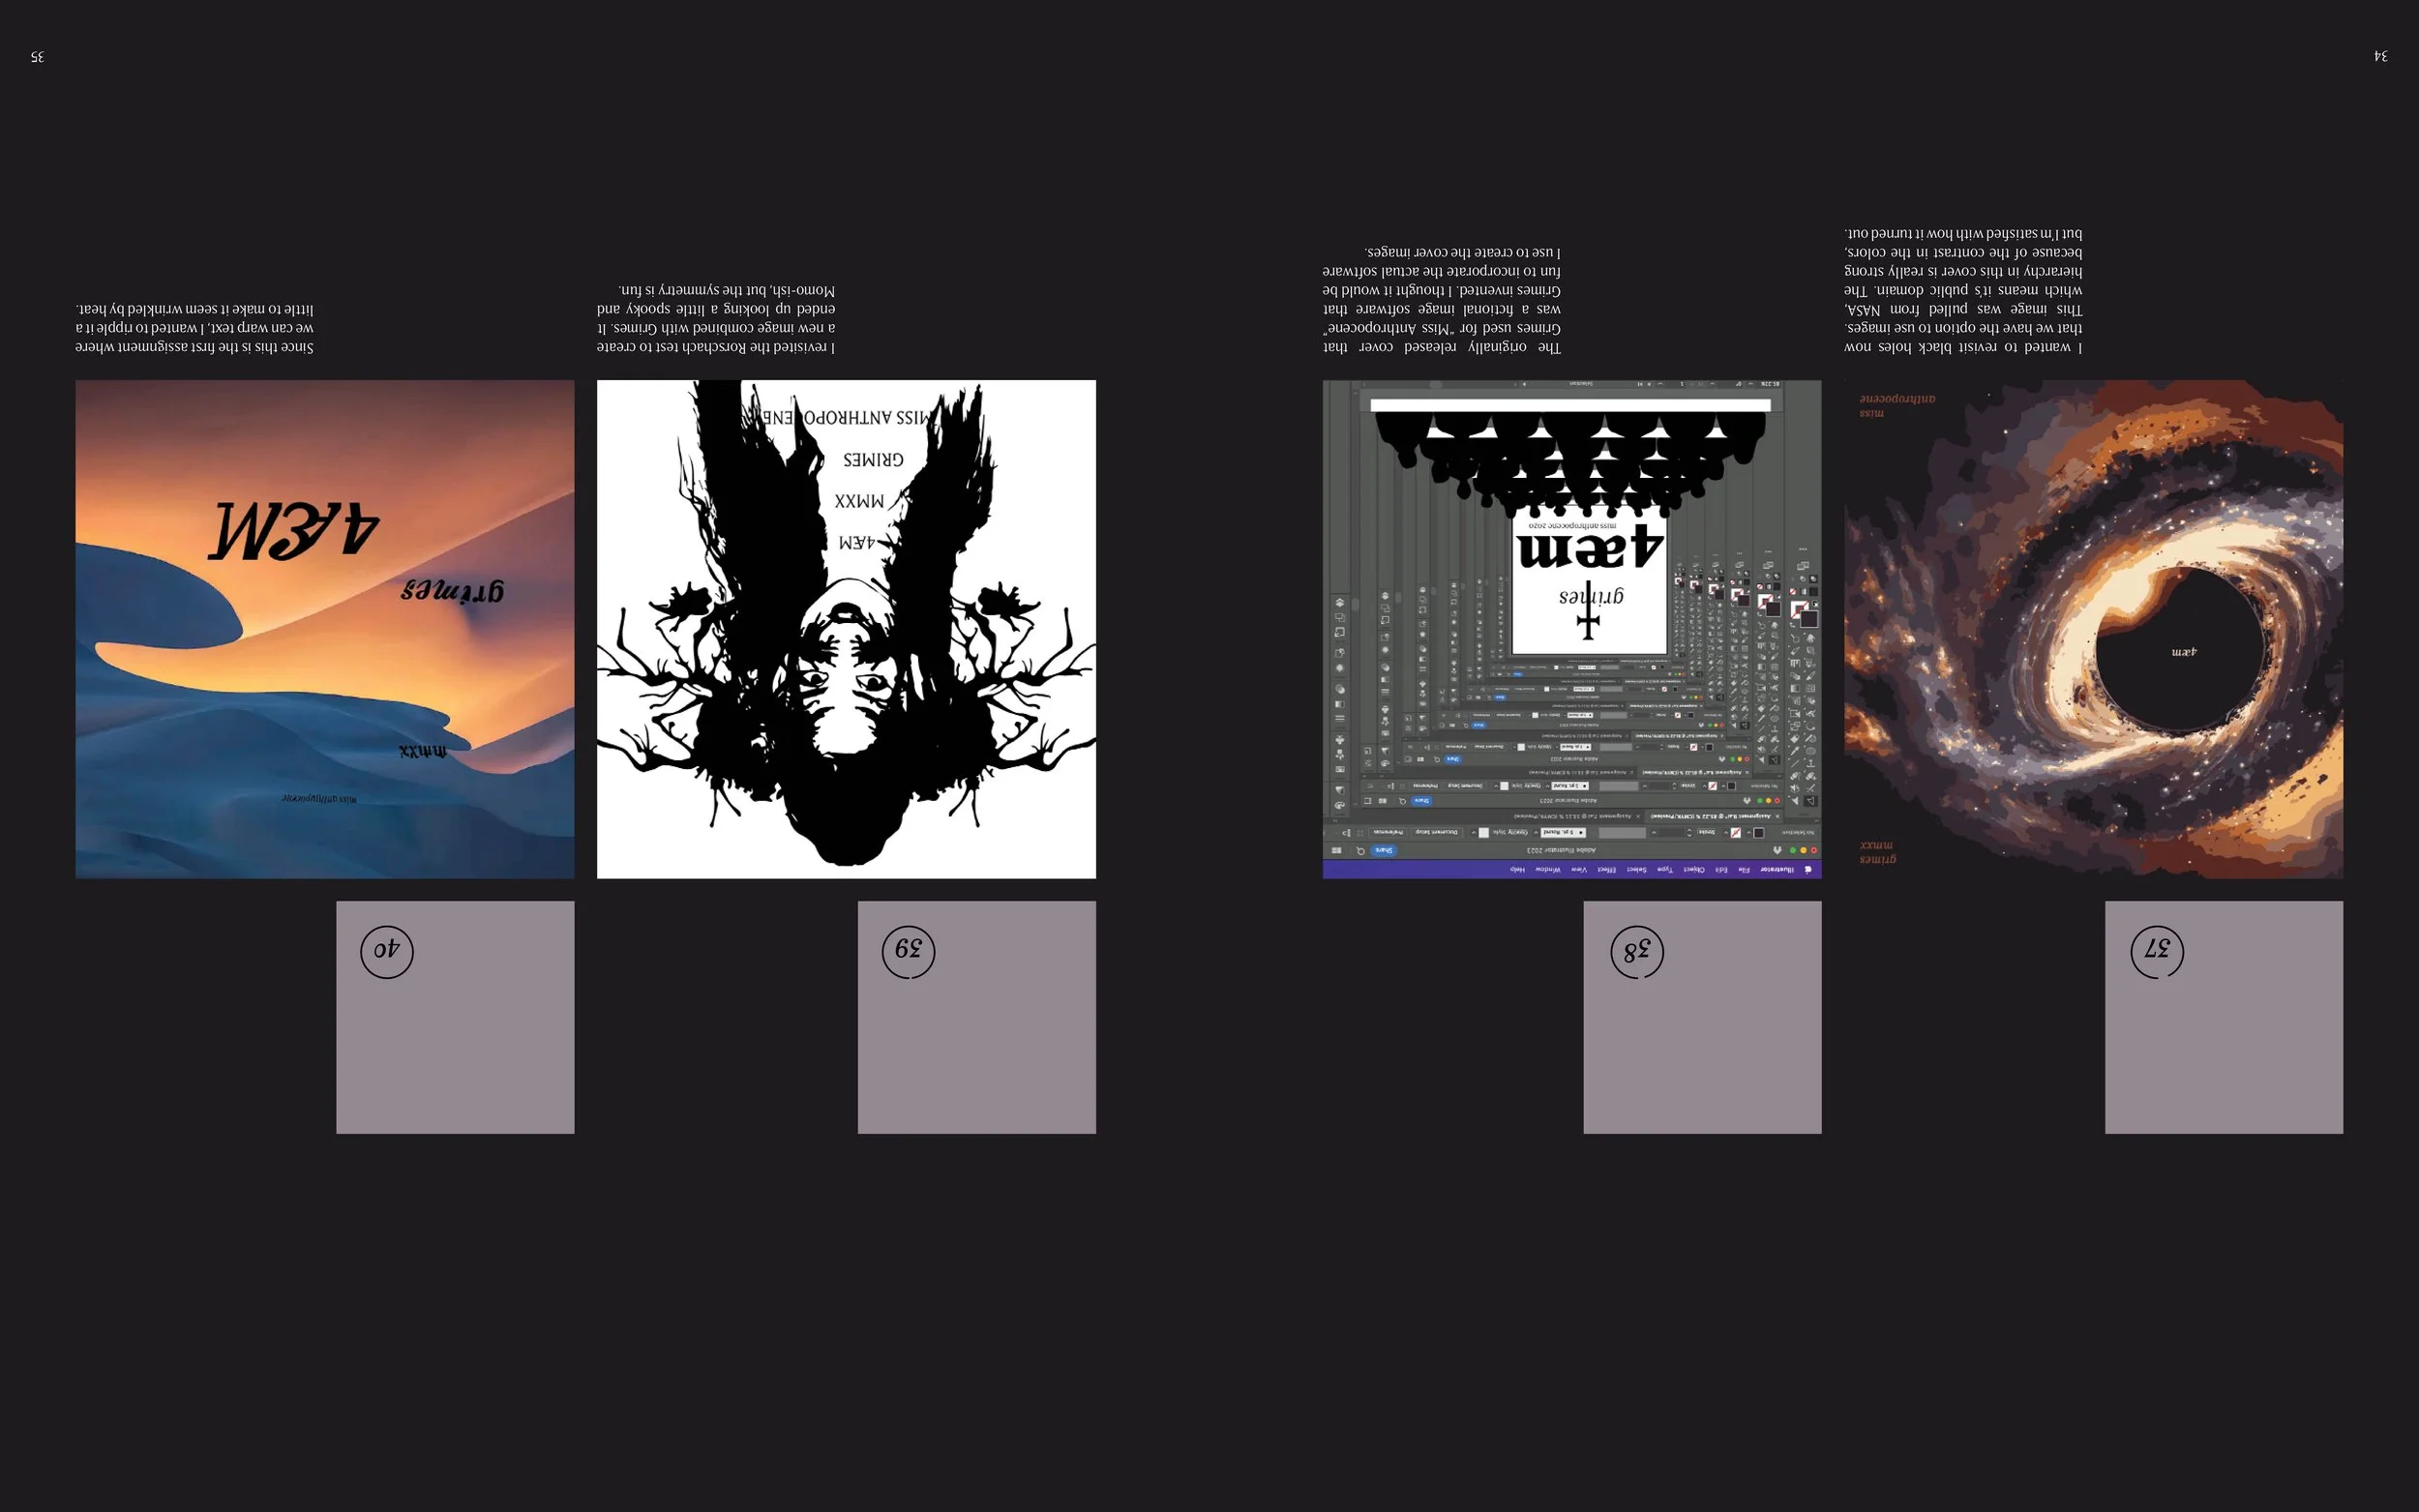
Task: Click the Apple logo in menu bar
Action: [1808, 870]
